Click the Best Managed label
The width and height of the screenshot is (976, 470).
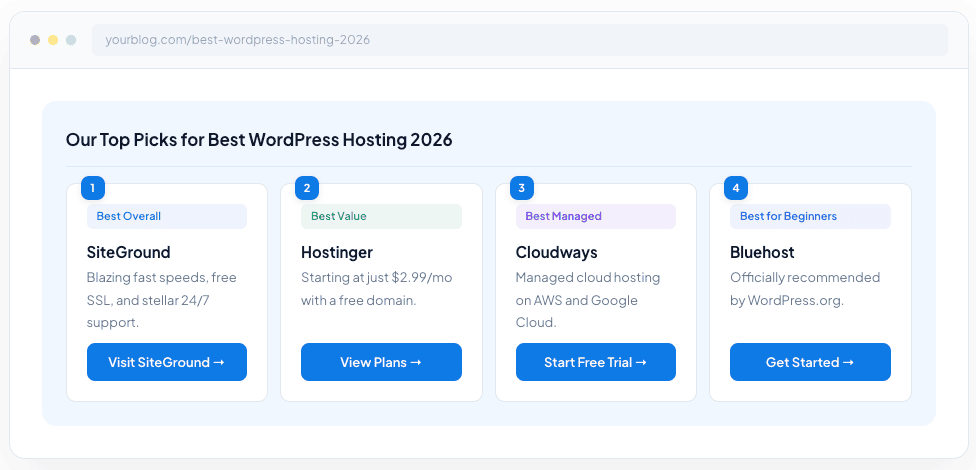tap(596, 217)
